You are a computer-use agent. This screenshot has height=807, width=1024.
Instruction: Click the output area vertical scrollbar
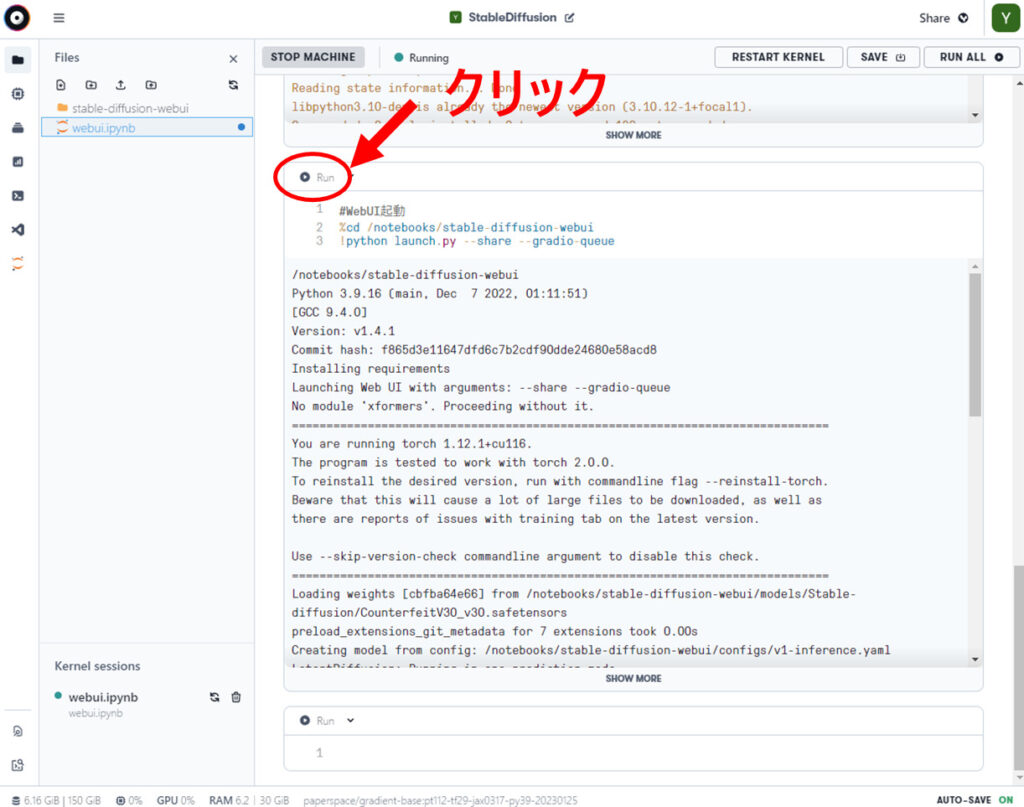tap(975, 345)
